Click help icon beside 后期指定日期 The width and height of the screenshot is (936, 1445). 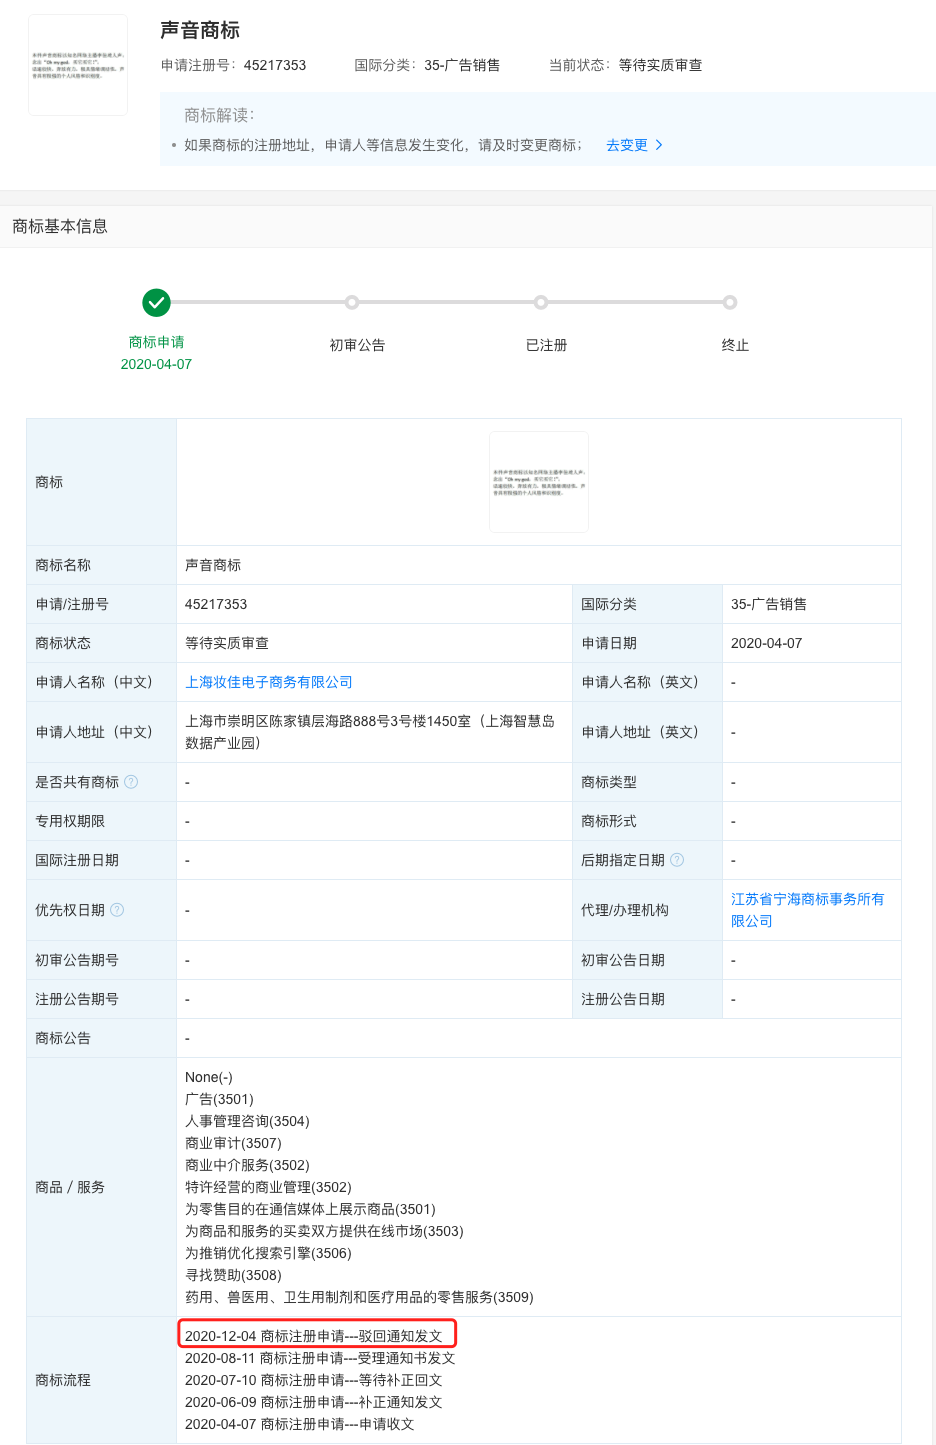tap(677, 860)
